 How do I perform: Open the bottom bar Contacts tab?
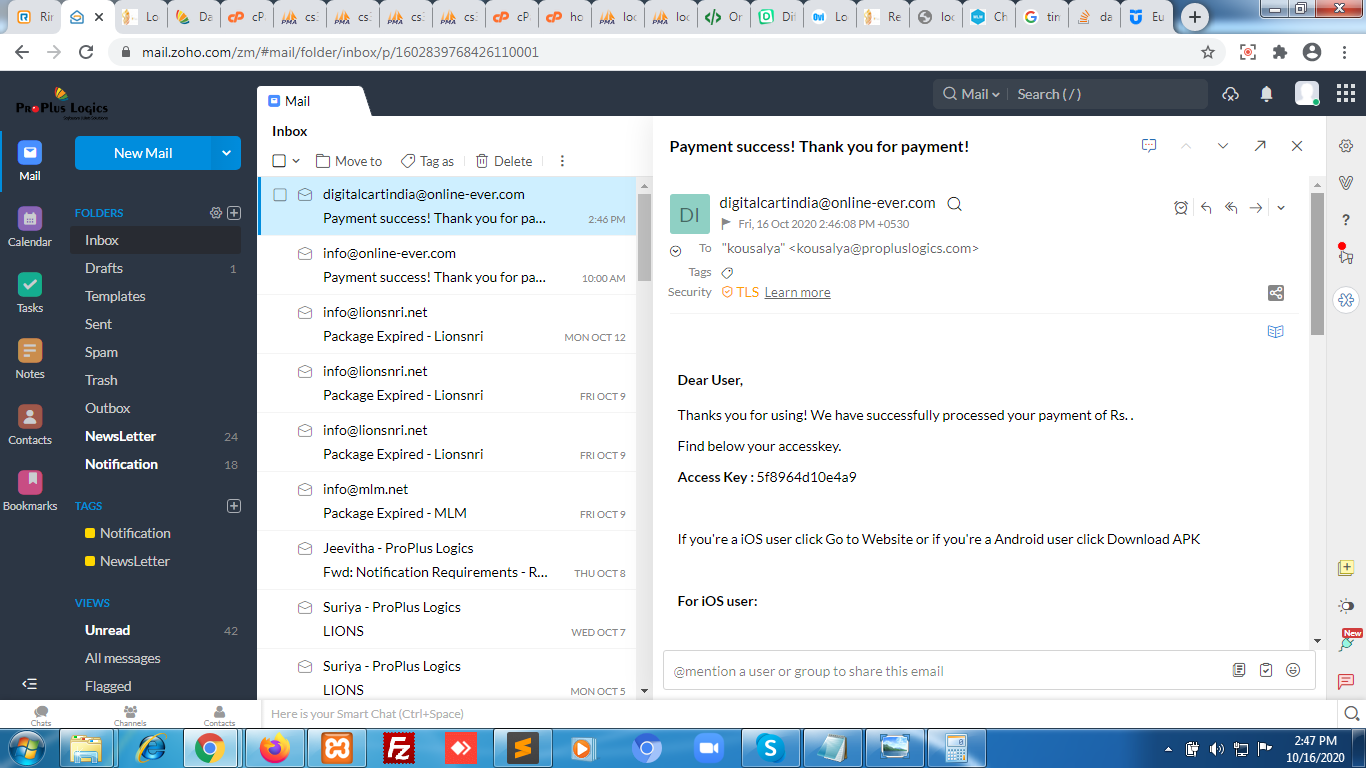coord(219,715)
